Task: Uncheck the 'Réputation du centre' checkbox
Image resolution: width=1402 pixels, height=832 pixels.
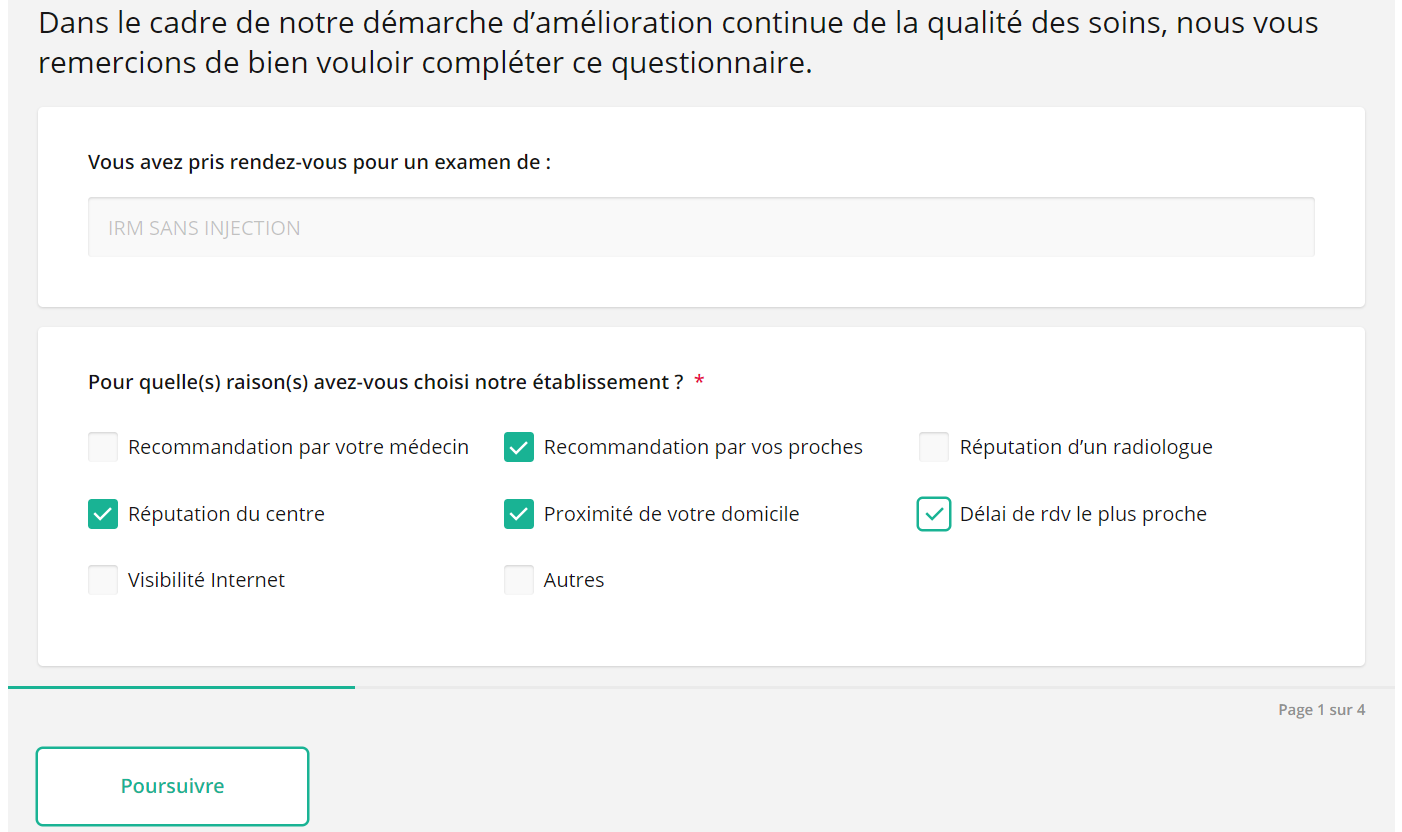Action: coord(103,514)
